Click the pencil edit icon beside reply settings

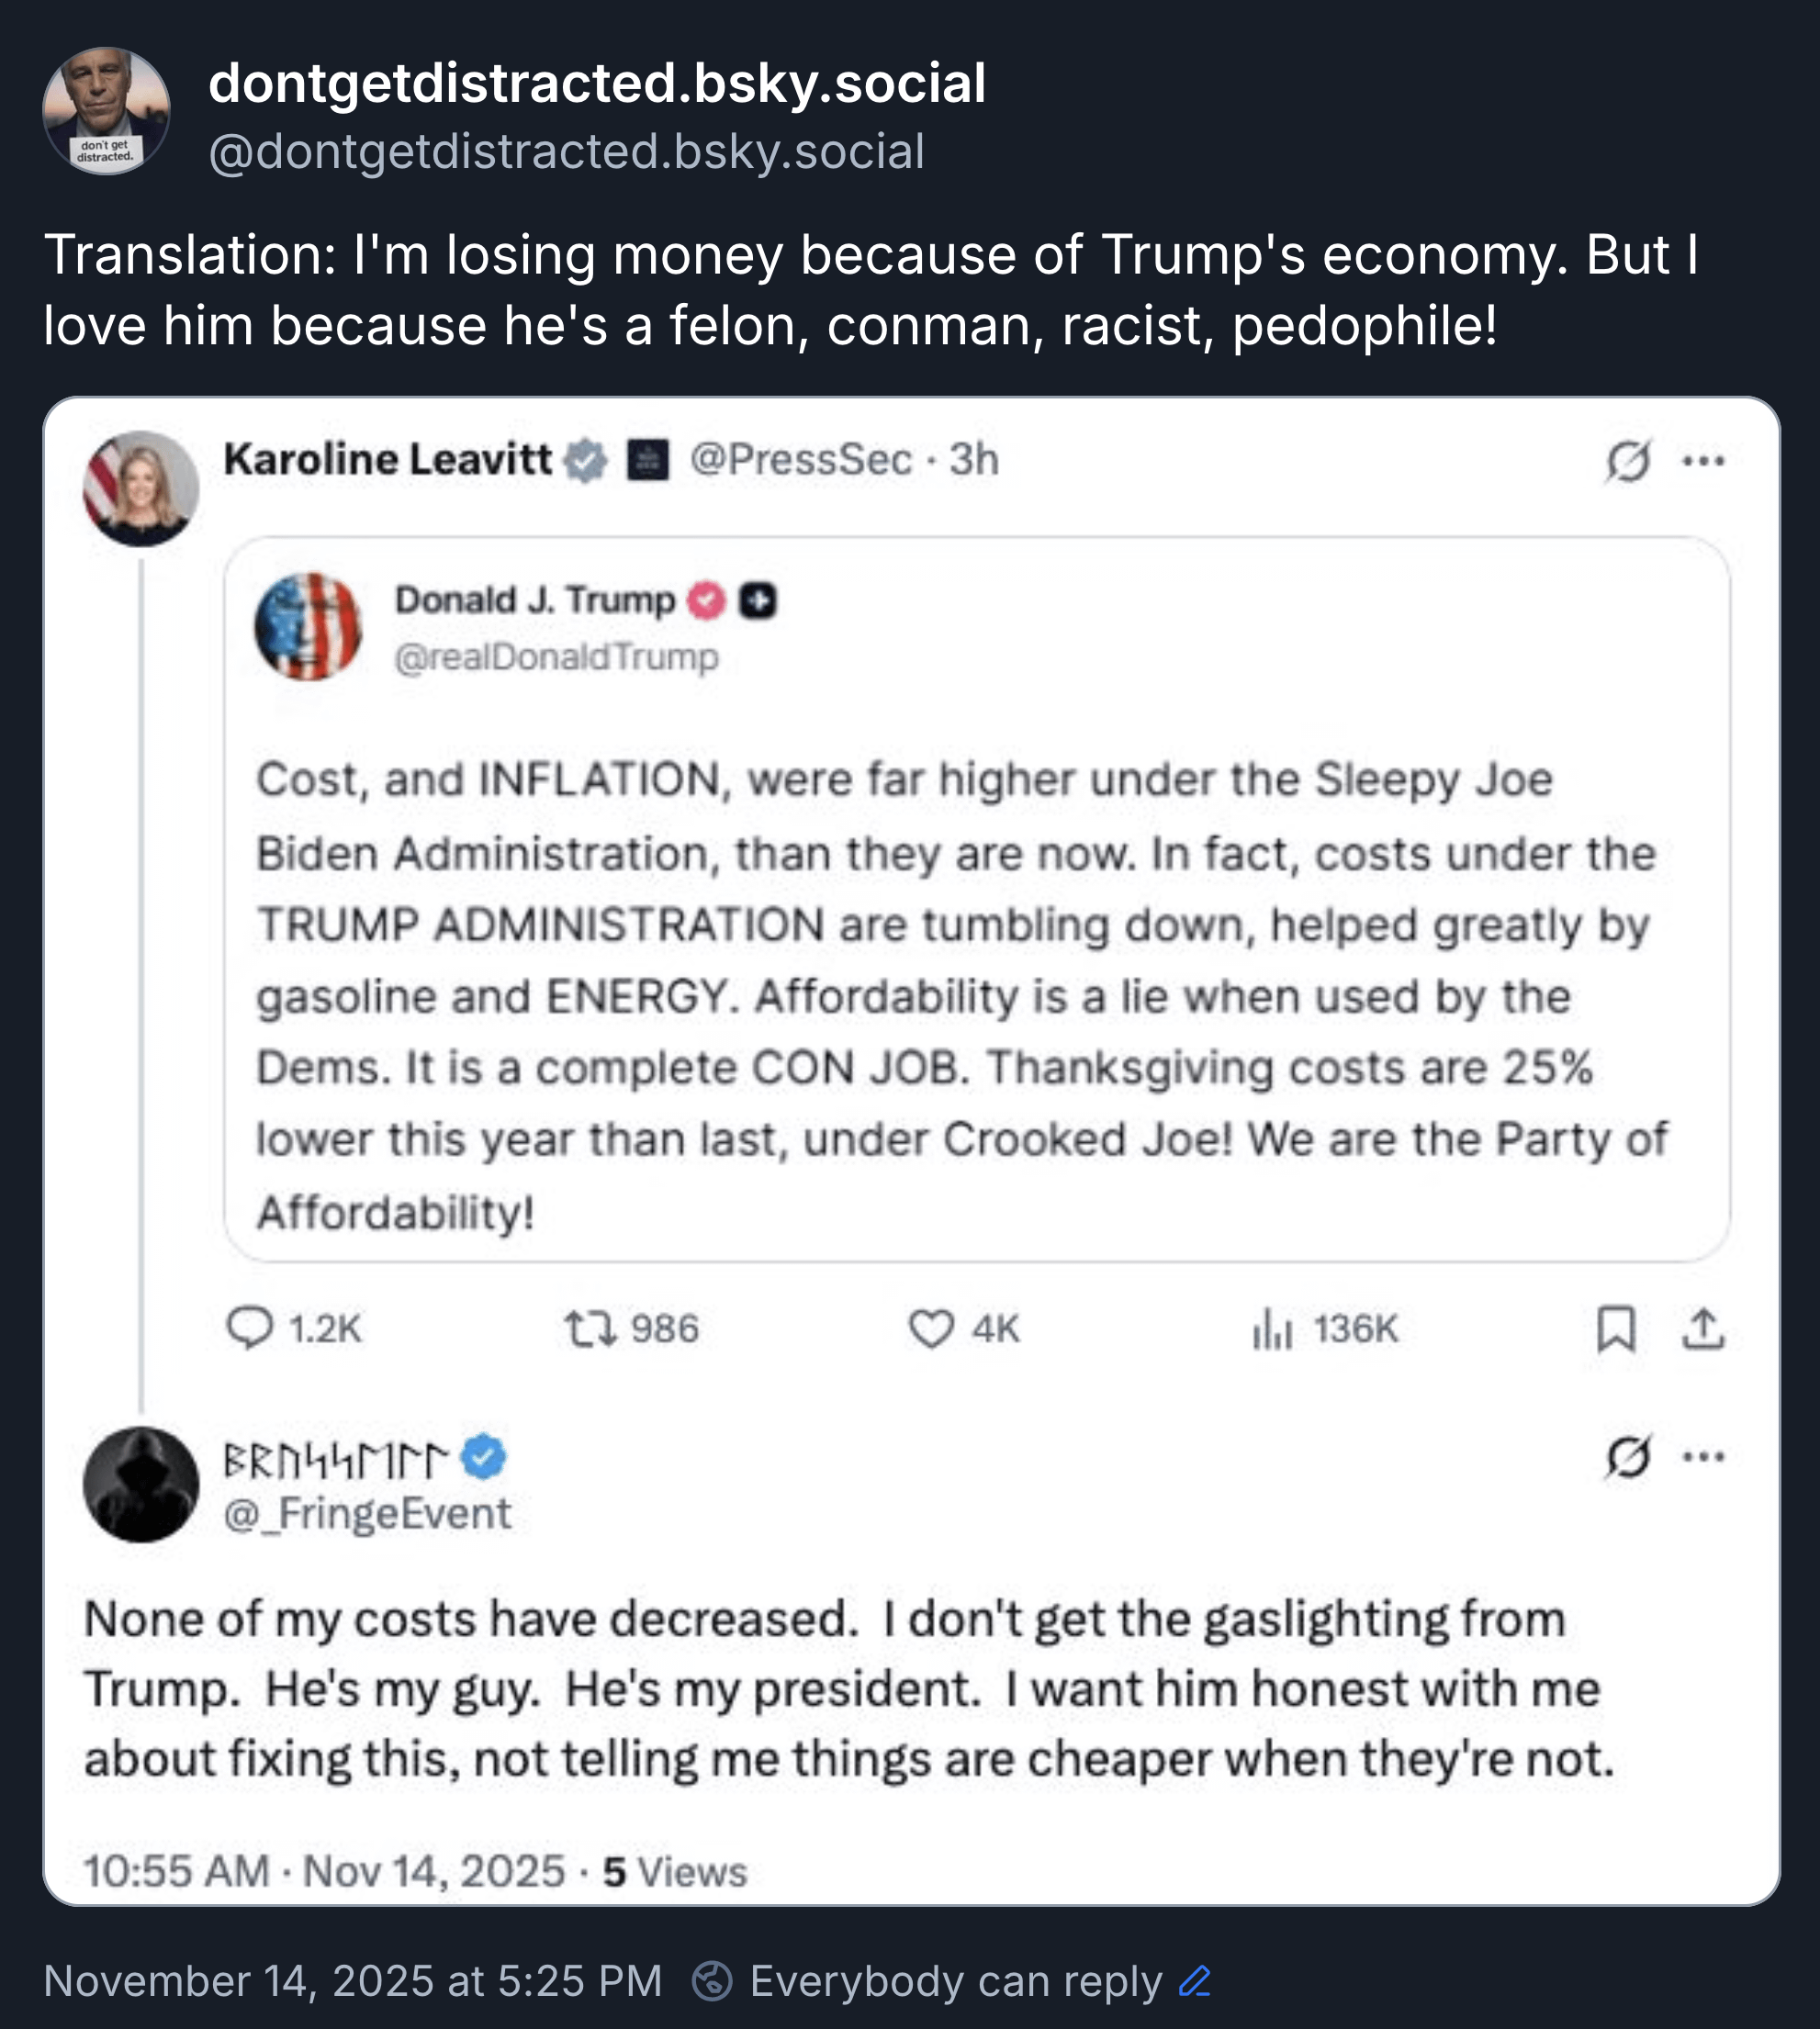click(1195, 1981)
